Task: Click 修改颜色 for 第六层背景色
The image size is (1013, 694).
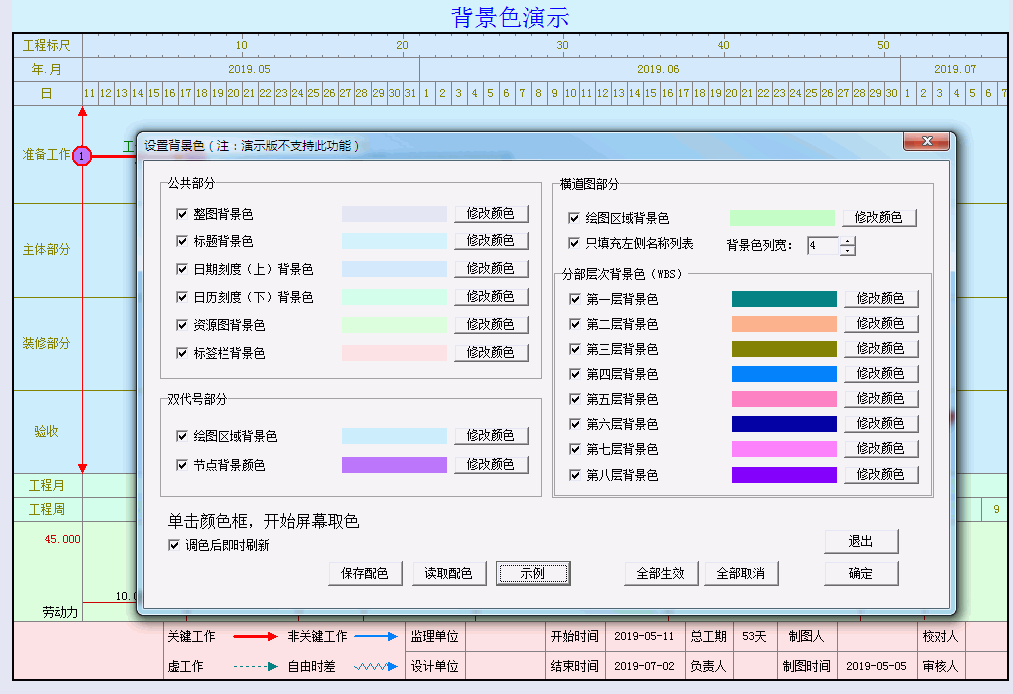Action: (881, 423)
